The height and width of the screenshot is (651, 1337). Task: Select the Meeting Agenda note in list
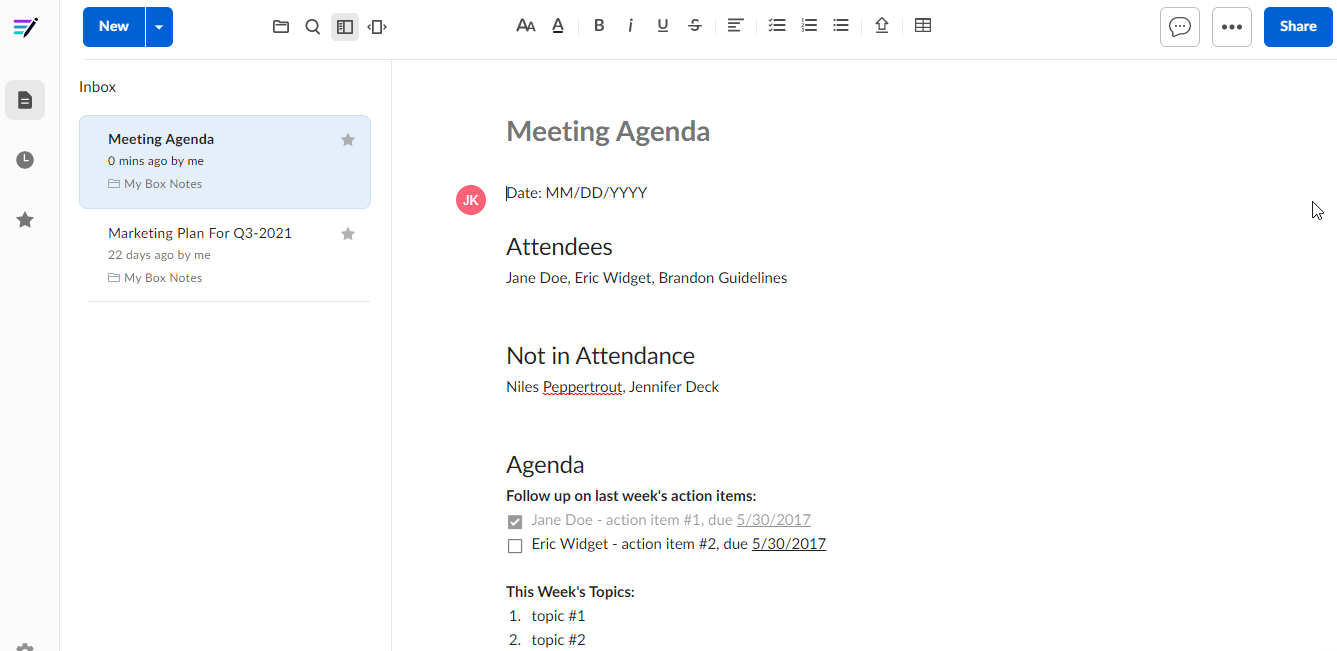tap(225, 162)
